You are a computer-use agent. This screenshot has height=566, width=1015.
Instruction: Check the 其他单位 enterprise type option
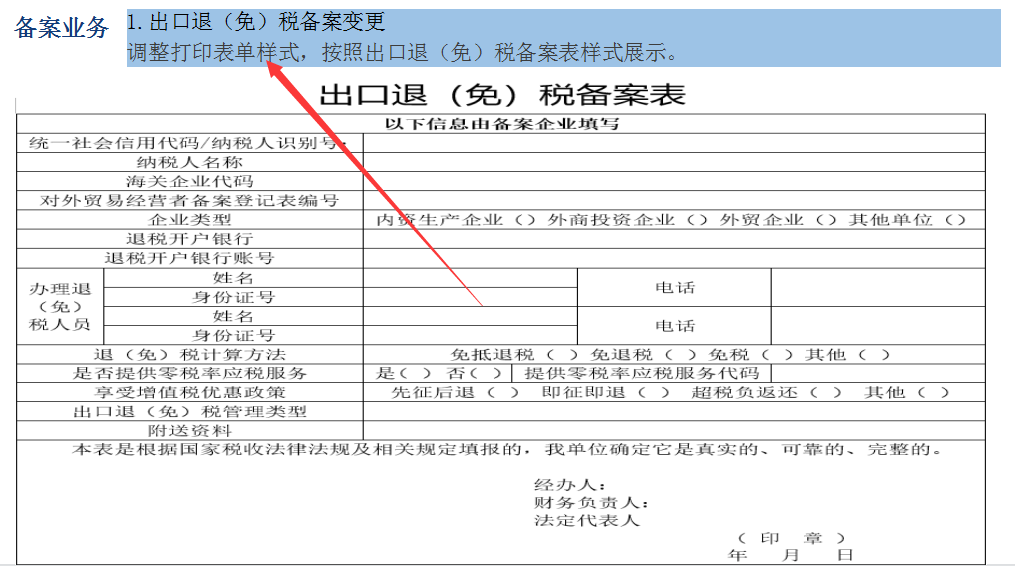(x=956, y=220)
